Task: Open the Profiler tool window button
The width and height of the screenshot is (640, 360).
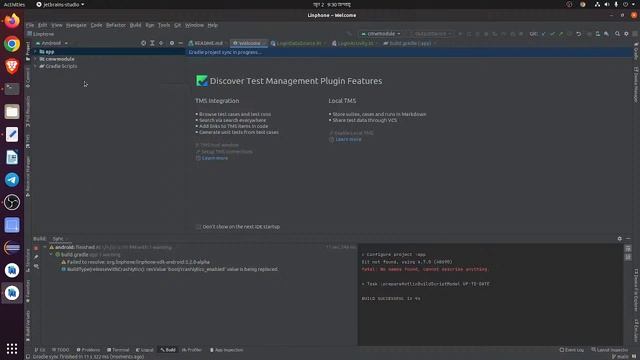Action: coord(192,350)
